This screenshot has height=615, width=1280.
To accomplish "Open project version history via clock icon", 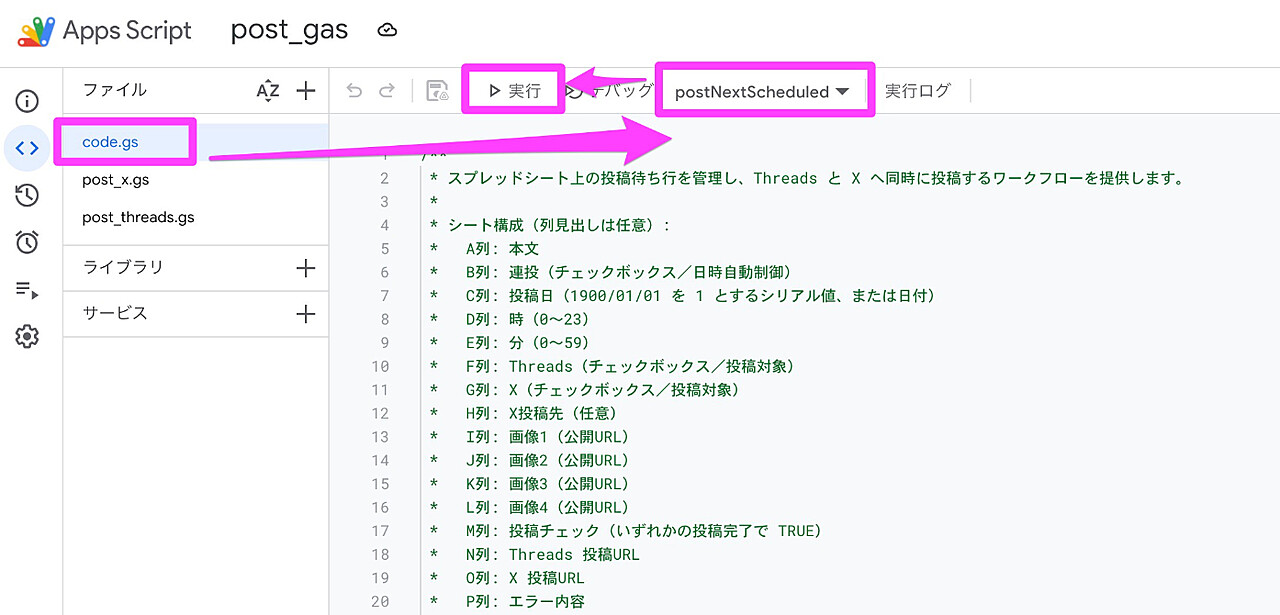I will [x=27, y=195].
